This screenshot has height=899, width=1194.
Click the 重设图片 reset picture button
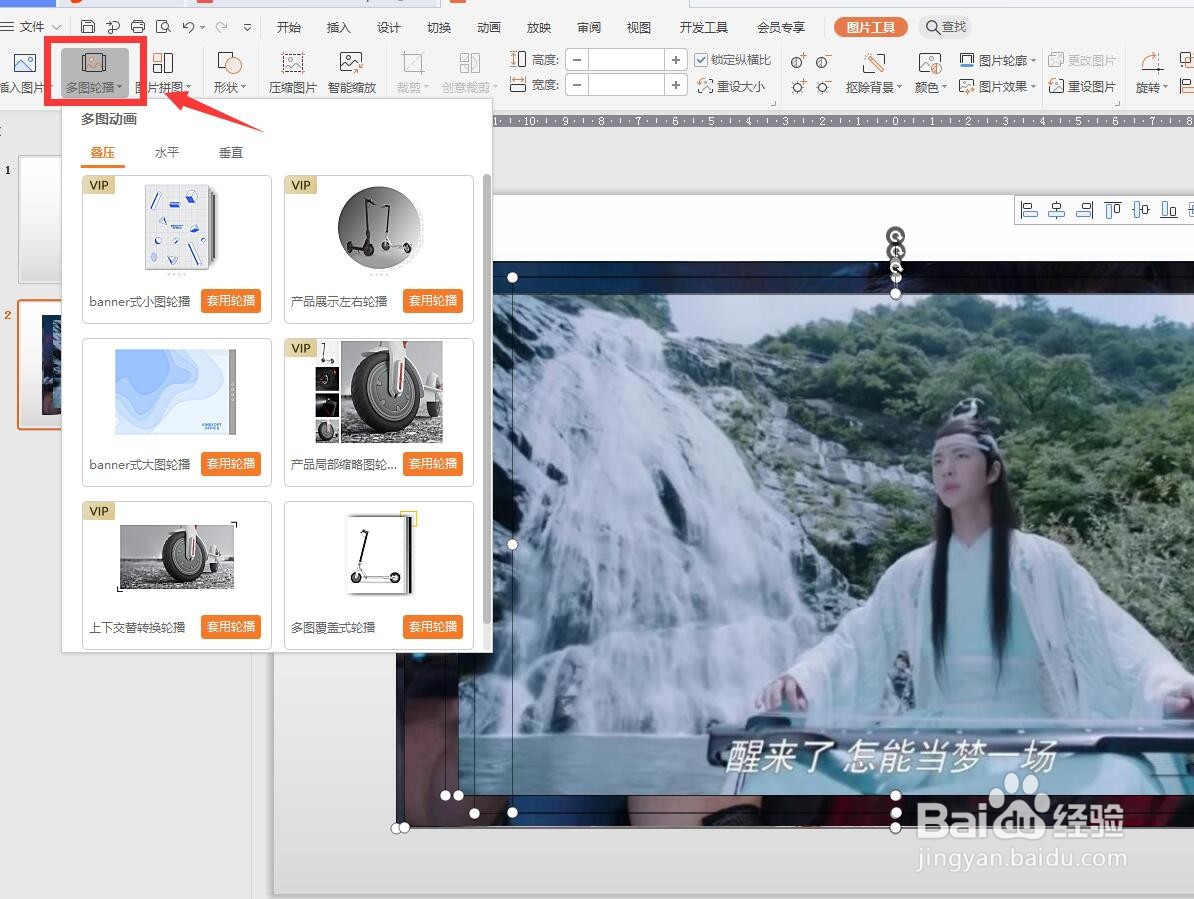point(1082,86)
